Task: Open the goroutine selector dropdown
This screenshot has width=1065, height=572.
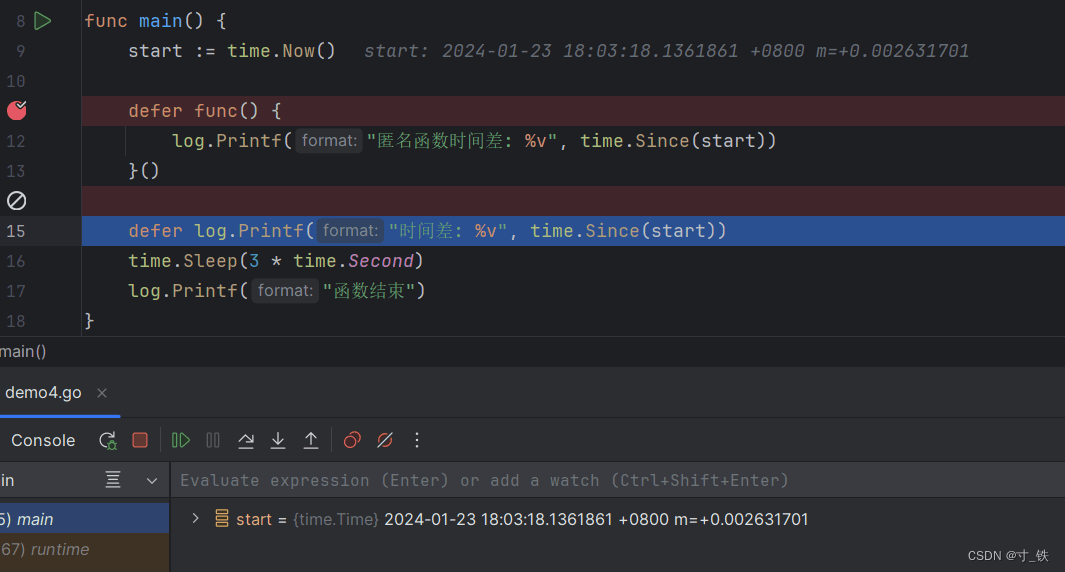Action: (152, 481)
